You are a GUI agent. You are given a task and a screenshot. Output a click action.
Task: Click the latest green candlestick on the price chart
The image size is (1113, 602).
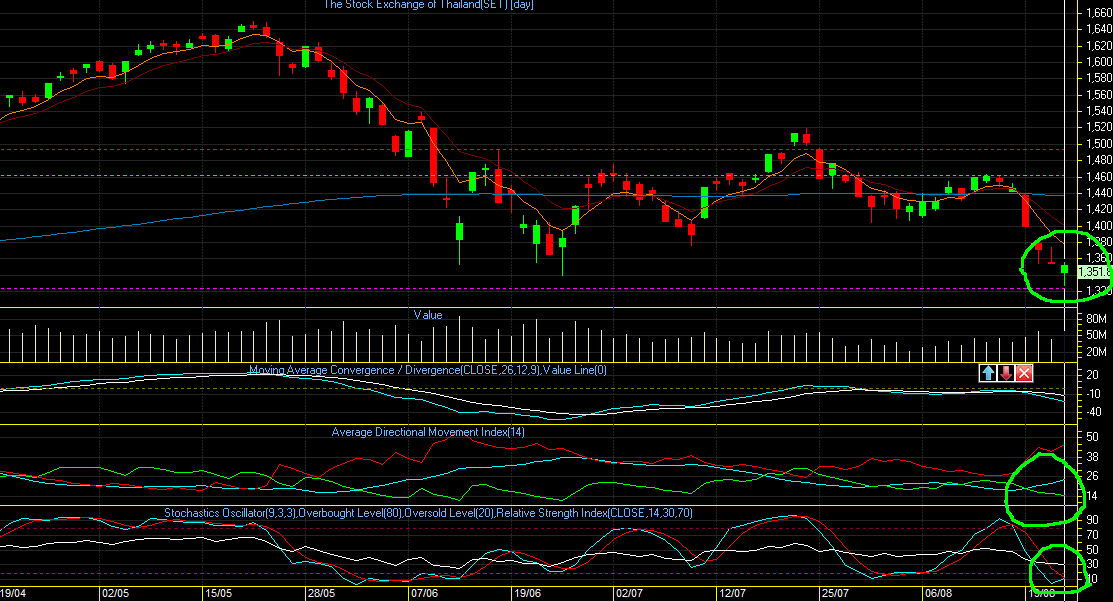click(1065, 268)
